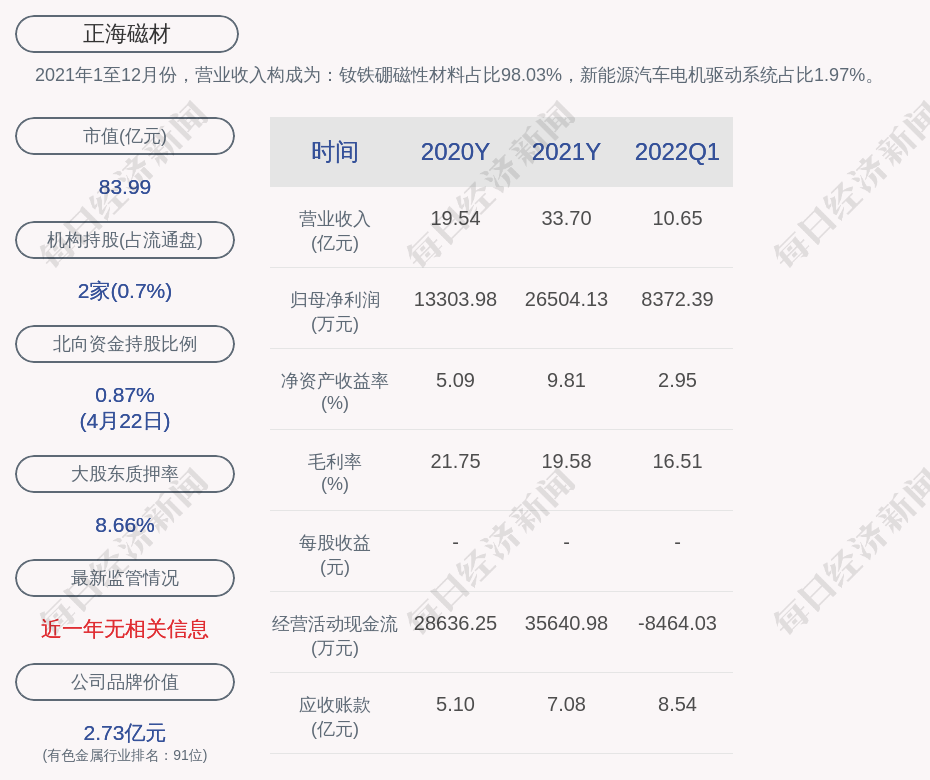
Task: Click the 大股东质押率 label pill
Action: 125,473
